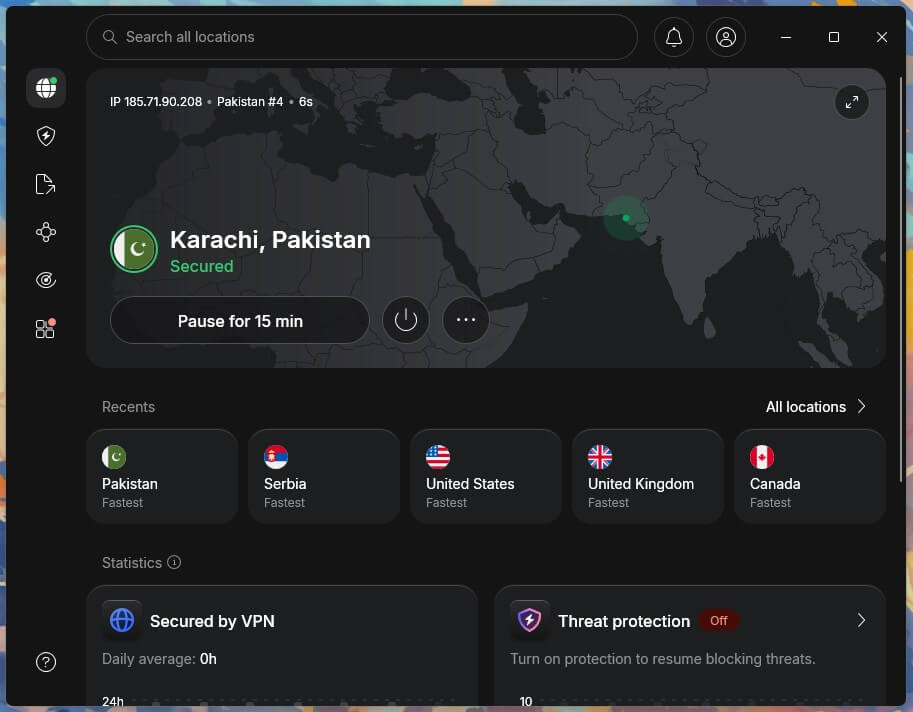Click the green server dot on map
Viewport: 913px width, 712px height.
(626, 218)
